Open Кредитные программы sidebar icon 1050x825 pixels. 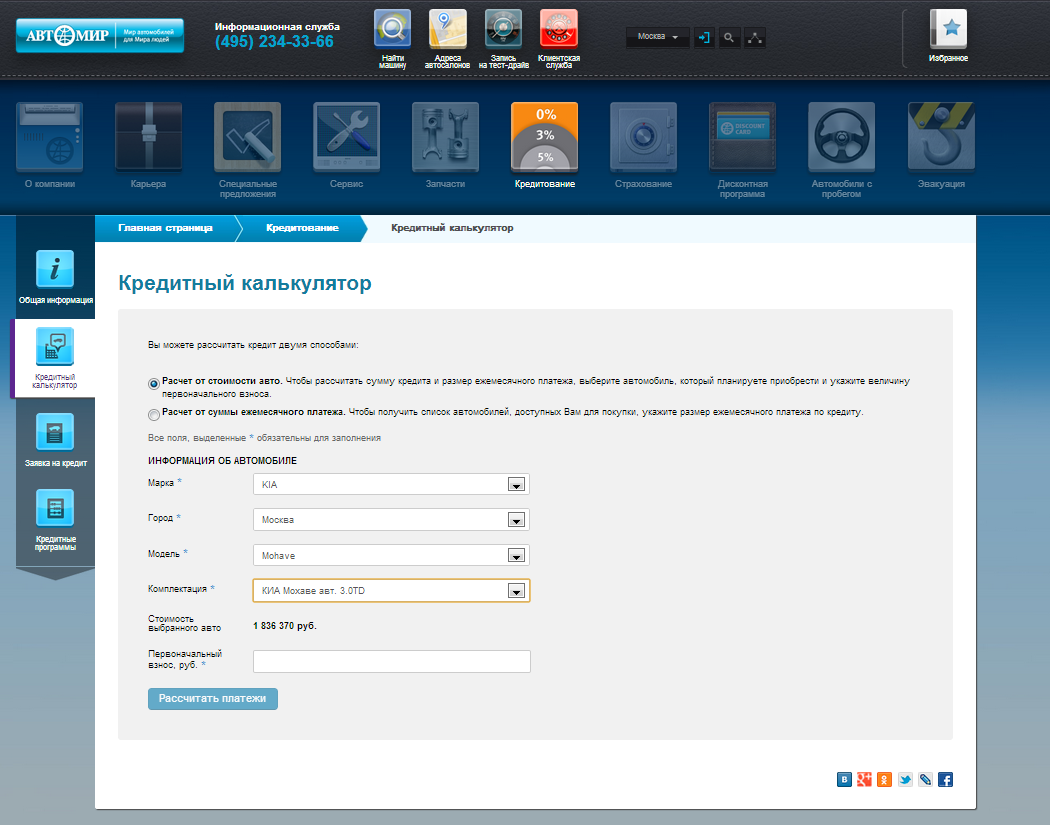coord(55,508)
